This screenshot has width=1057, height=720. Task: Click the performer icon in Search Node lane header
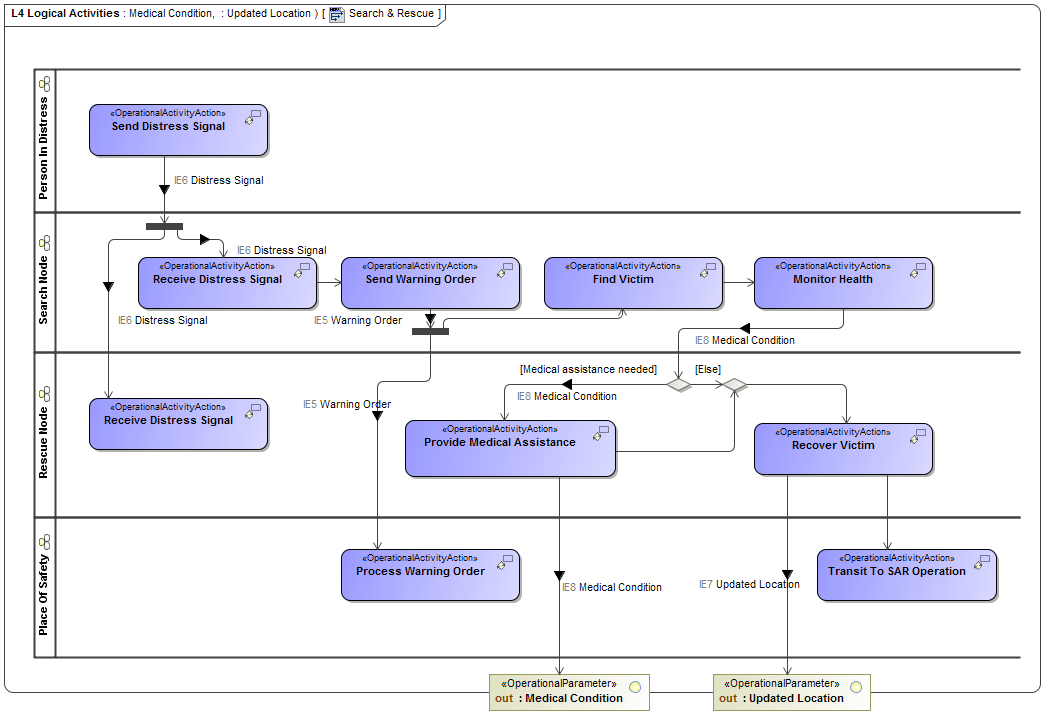tap(43, 243)
